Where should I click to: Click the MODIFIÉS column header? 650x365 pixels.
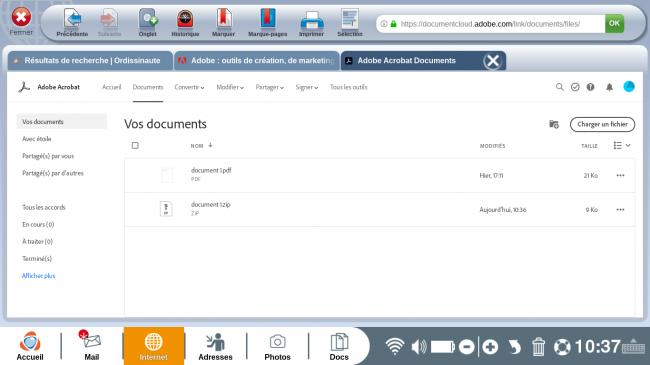click(492, 146)
